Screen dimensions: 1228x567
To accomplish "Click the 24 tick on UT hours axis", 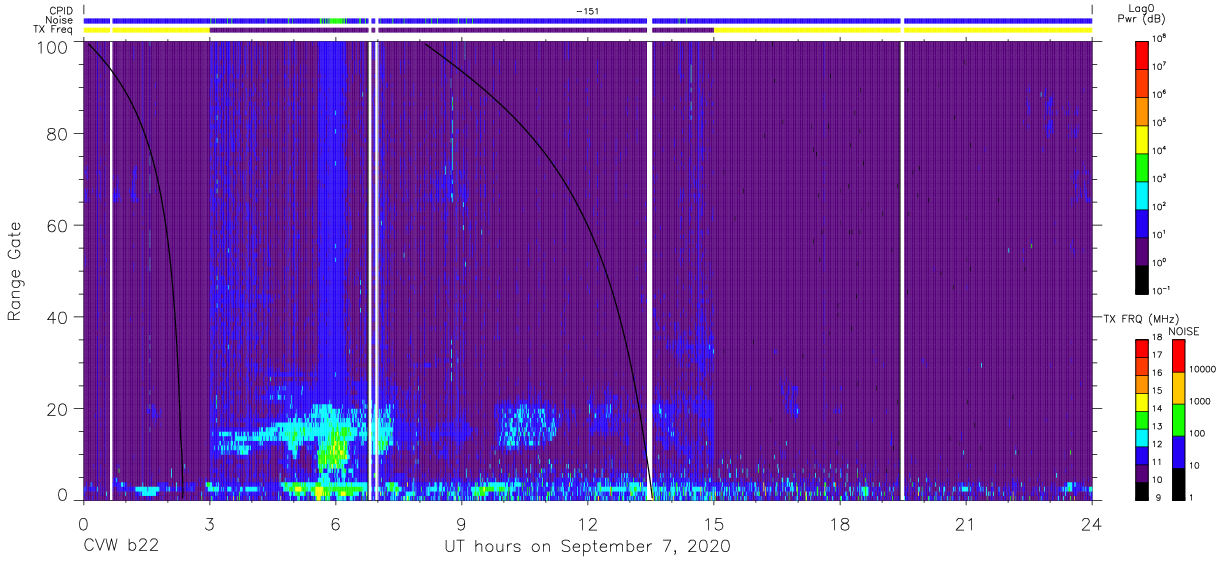I will click(1092, 523).
